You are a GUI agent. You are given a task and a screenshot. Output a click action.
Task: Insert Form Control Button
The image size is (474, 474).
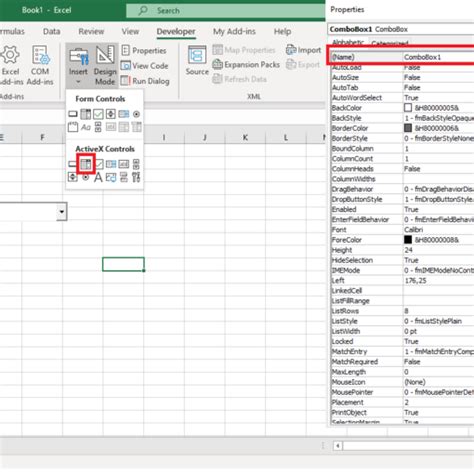[x=73, y=114]
